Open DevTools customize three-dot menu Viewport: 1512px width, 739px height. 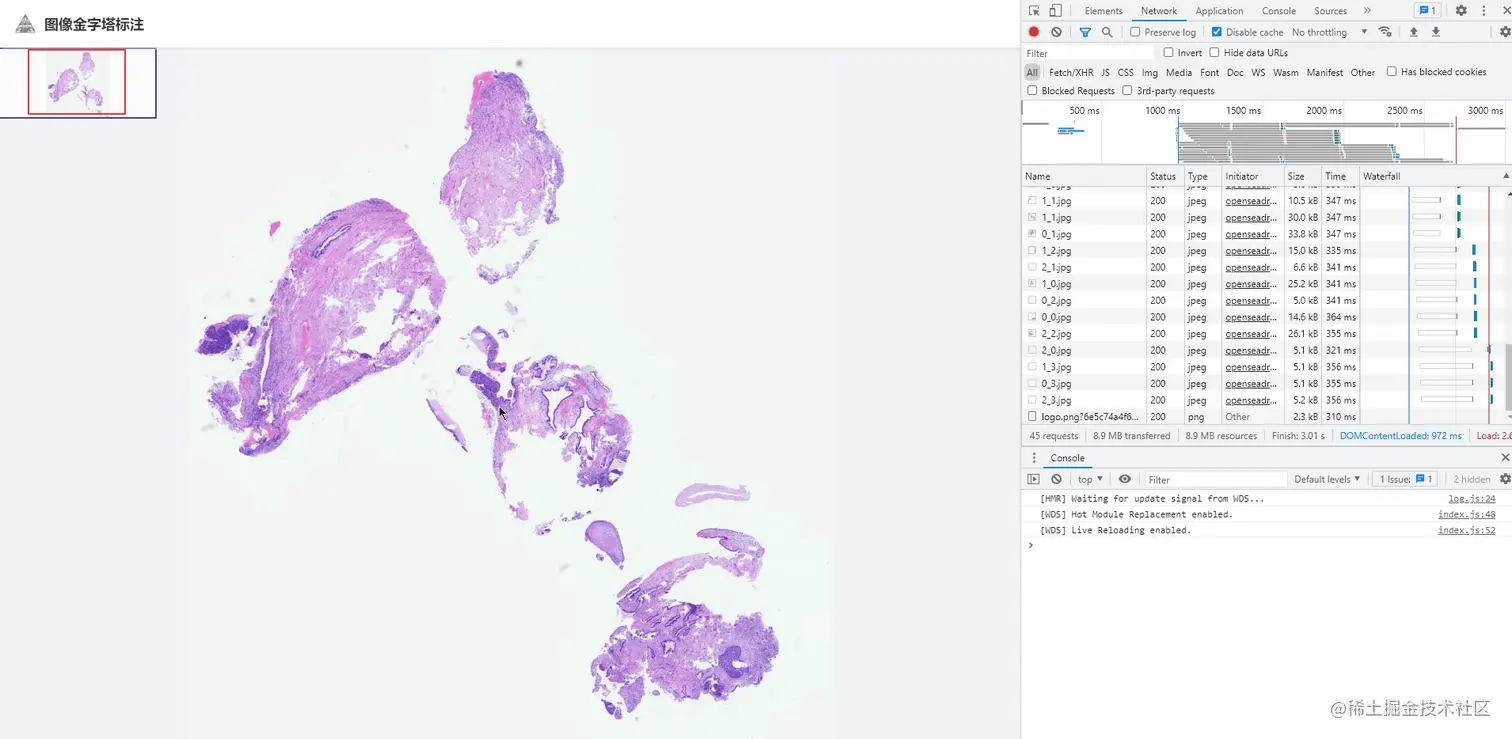[x=1483, y=11]
